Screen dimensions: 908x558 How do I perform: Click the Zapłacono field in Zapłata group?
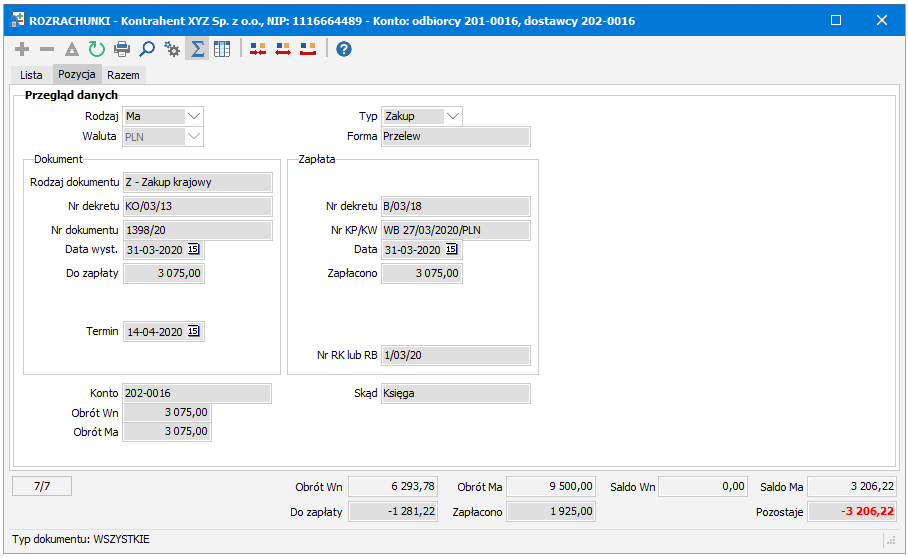point(422,273)
